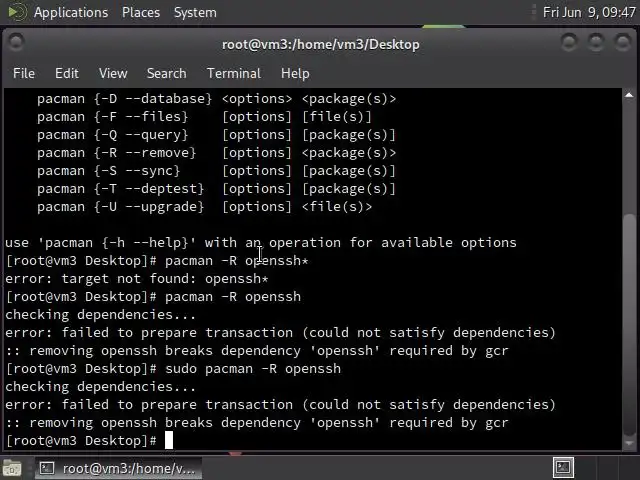Click the terminal command prompt cursor
The image size is (640, 480).
tap(169, 440)
